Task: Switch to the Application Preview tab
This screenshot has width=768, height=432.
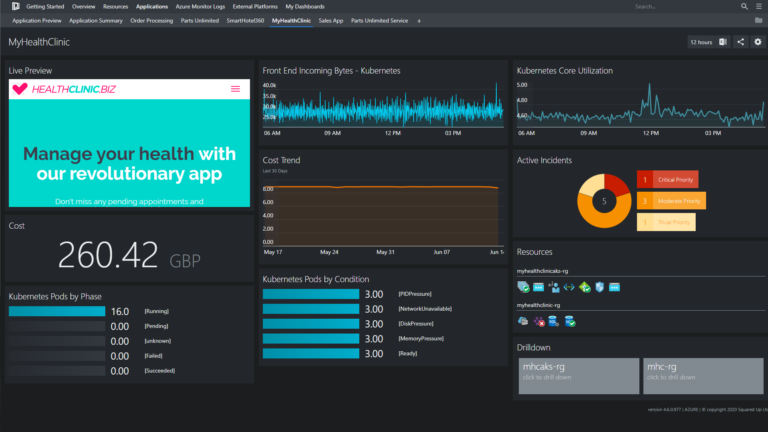Action: point(37,21)
